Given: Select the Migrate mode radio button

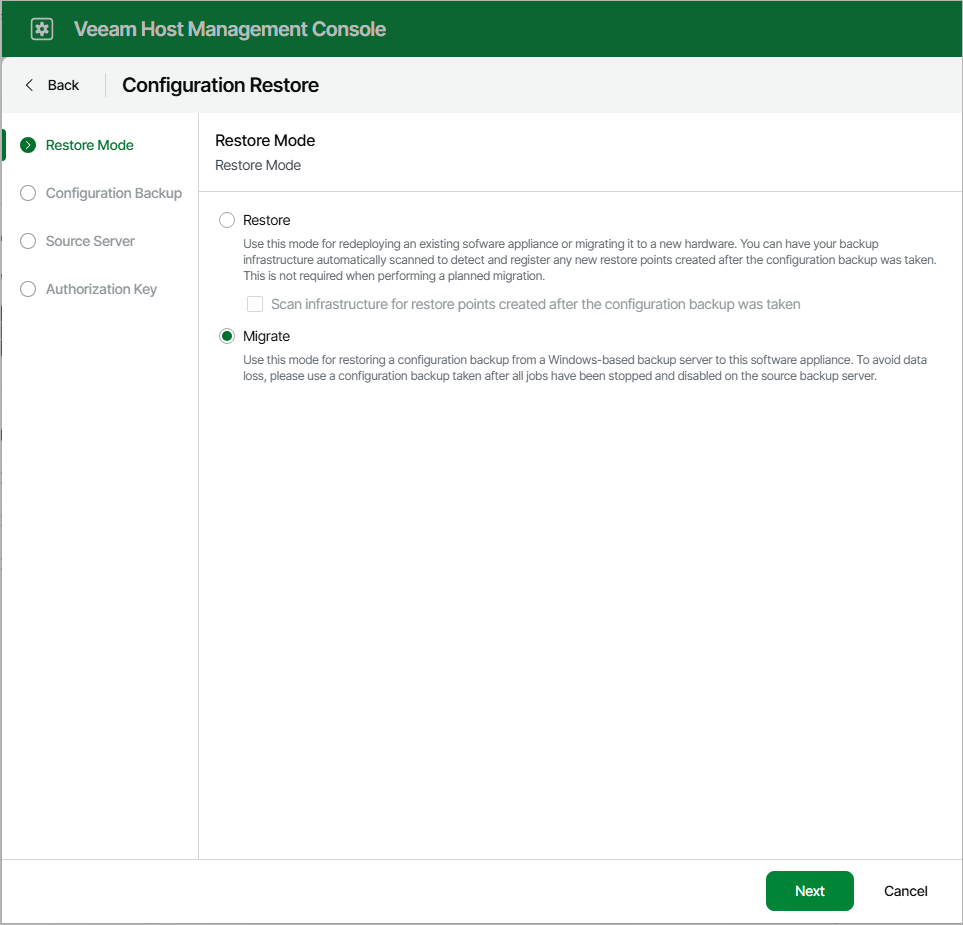Looking at the screenshot, I should click(226, 336).
